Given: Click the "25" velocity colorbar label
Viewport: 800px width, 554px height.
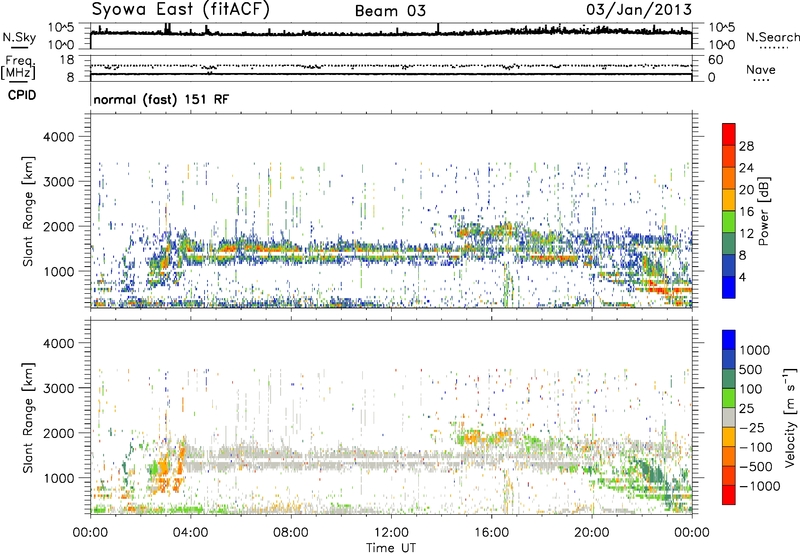Looking at the screenshot, I should point(746,409).
